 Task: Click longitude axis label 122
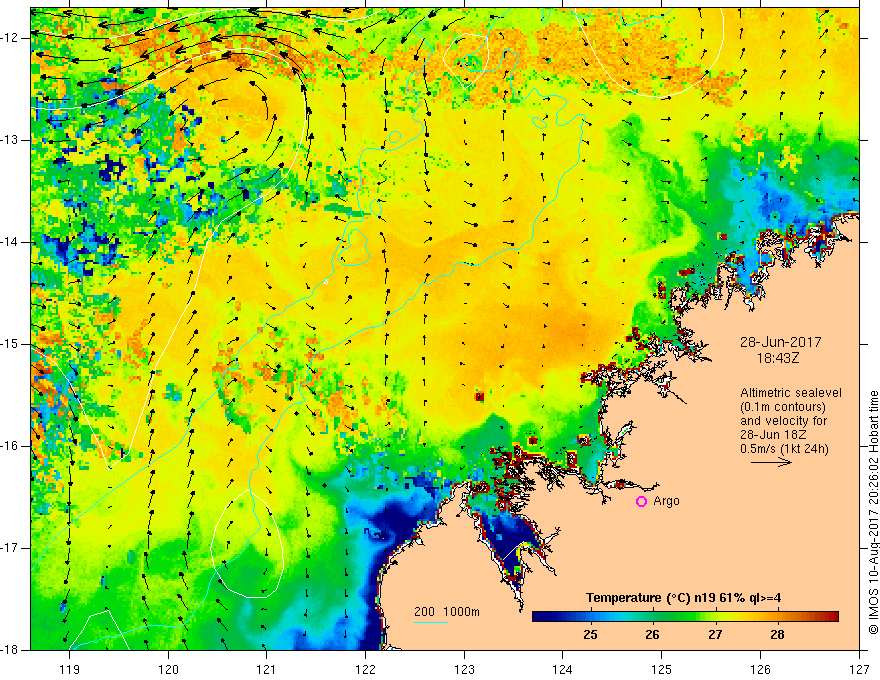tap(365, 669)
